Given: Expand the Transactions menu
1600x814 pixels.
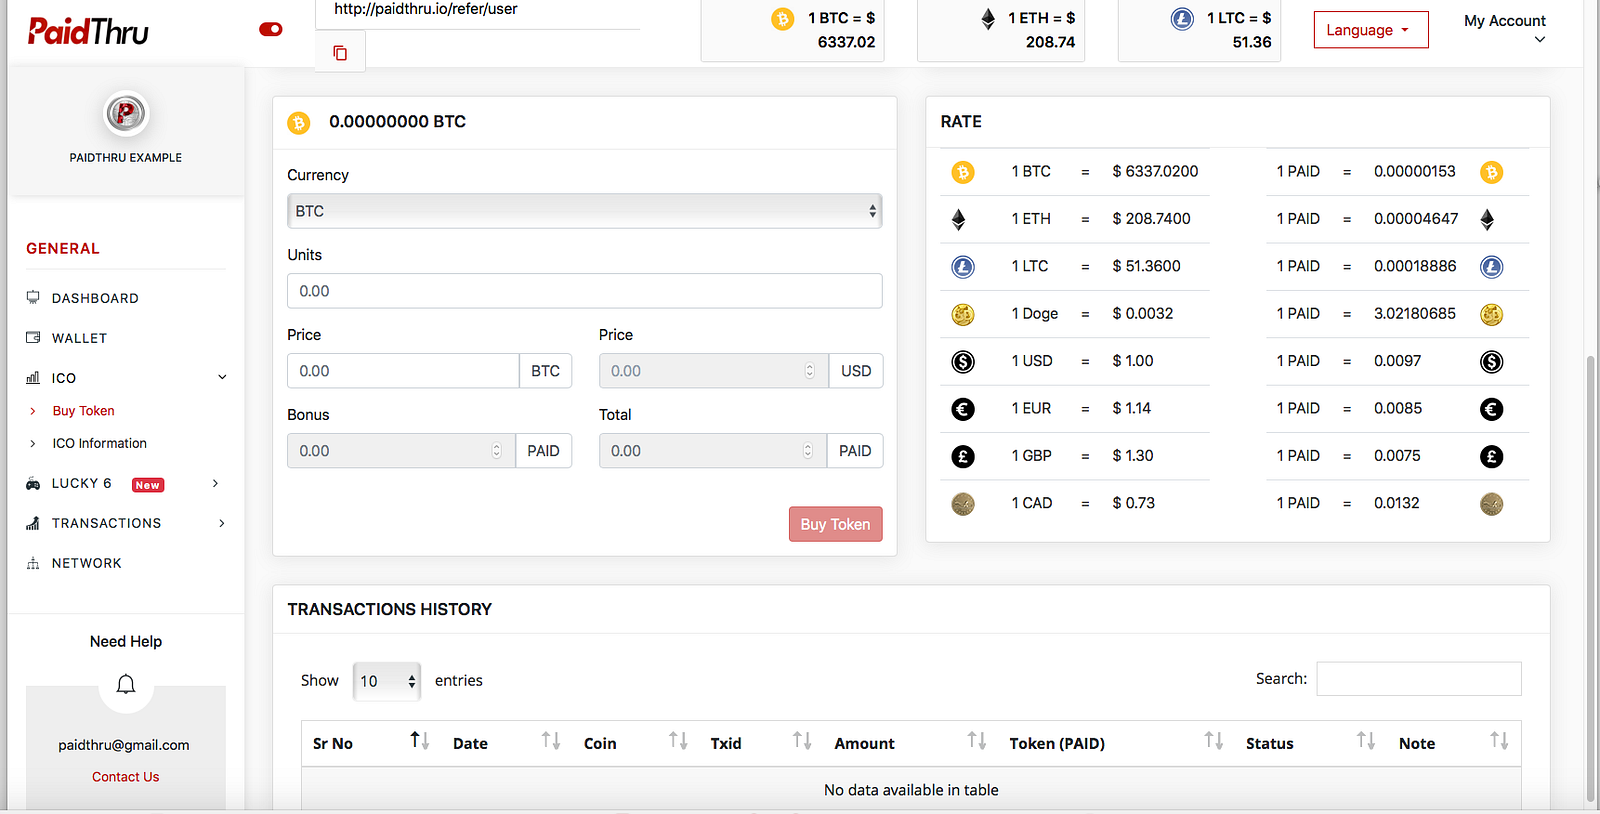Looking at the screenshot, I should click(x=125, y=523).
